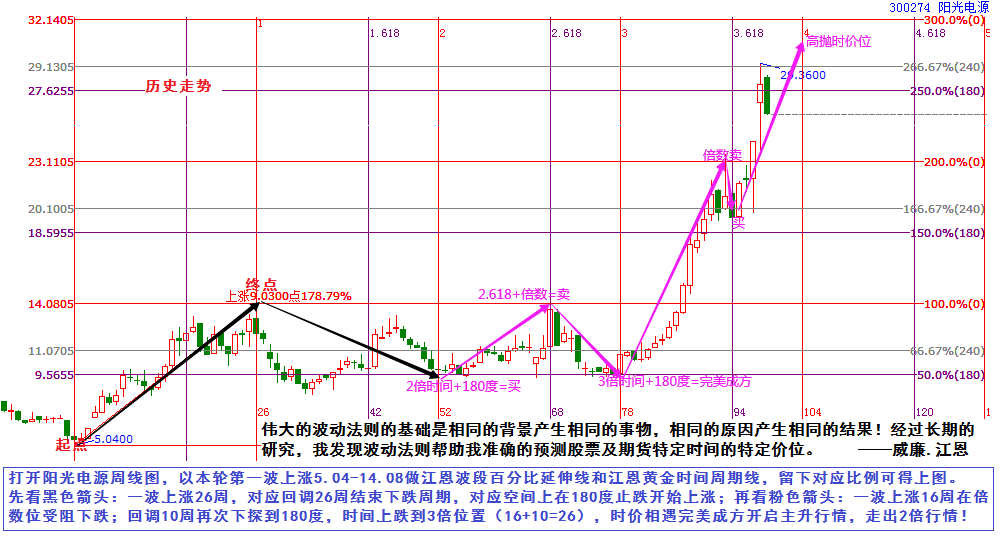Select week 26 time marker on bottom axis
The image size is (1007, 537).
[263, 412]
